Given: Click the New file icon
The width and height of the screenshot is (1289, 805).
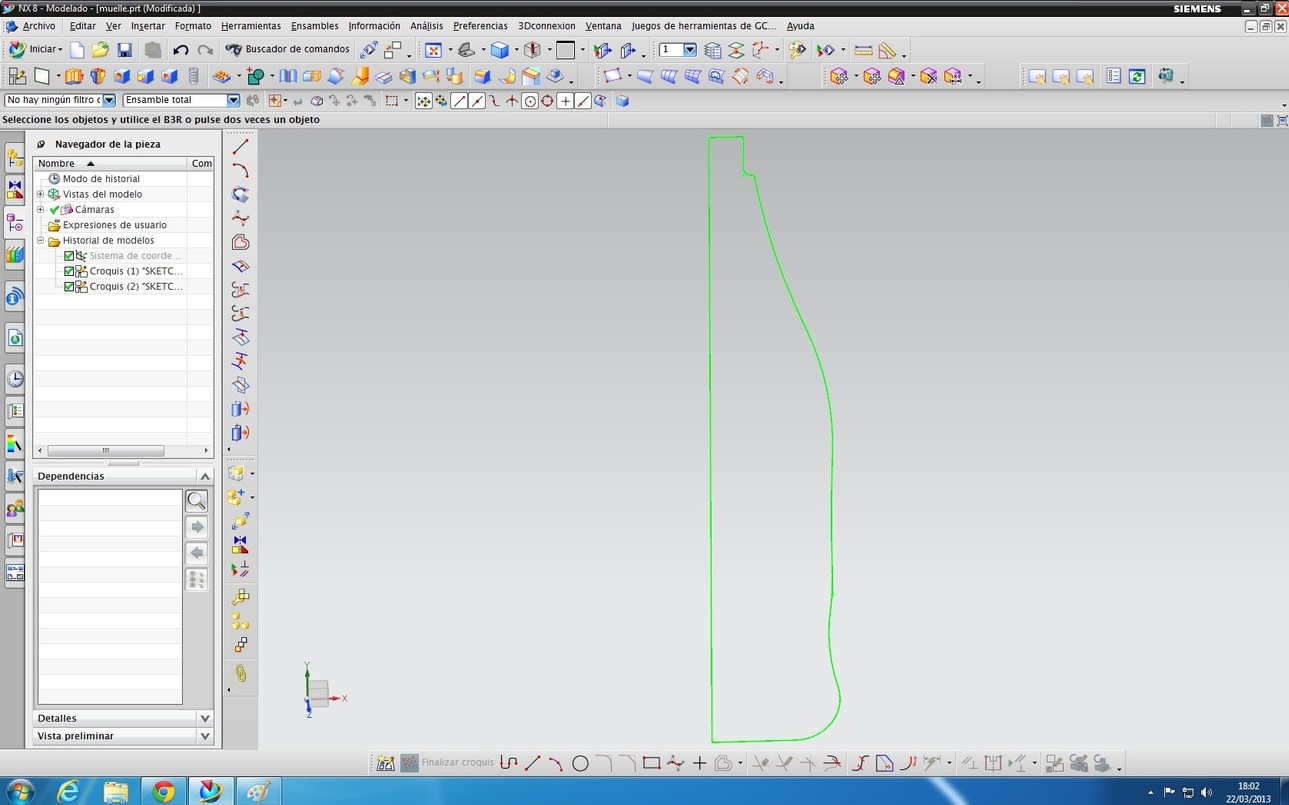Looking at the screenshot, I should tap(77, 49).
